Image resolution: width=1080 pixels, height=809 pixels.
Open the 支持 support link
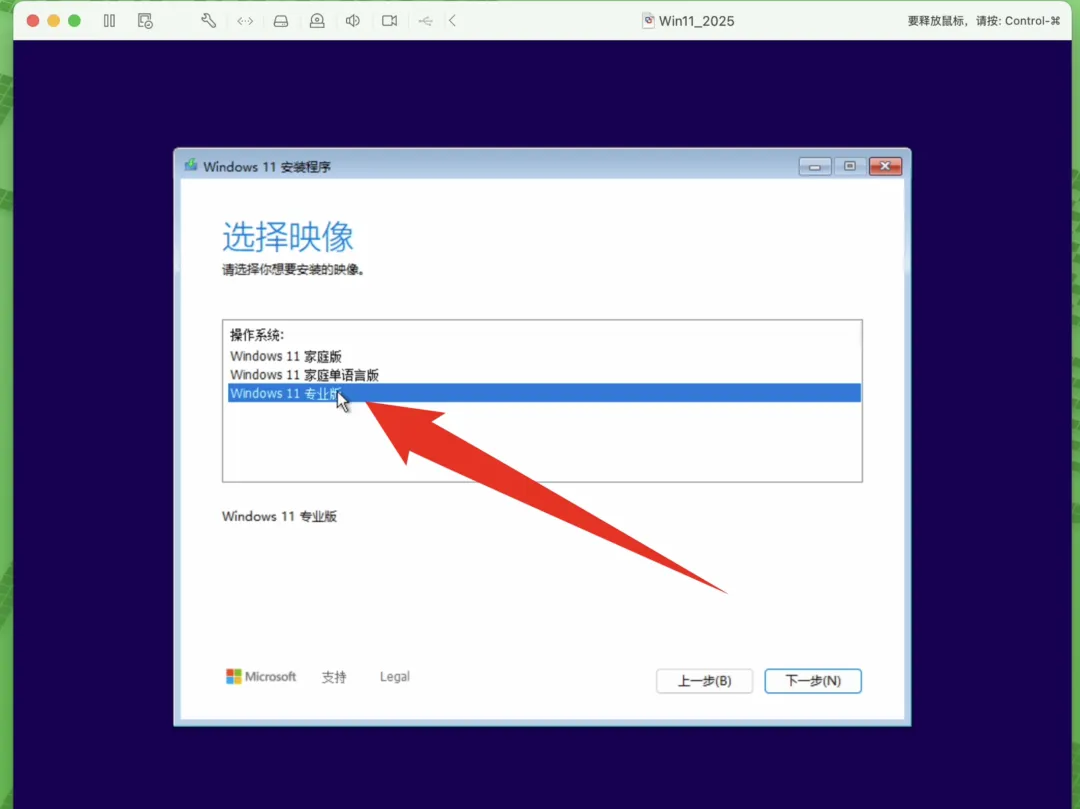tap(334, 677)
